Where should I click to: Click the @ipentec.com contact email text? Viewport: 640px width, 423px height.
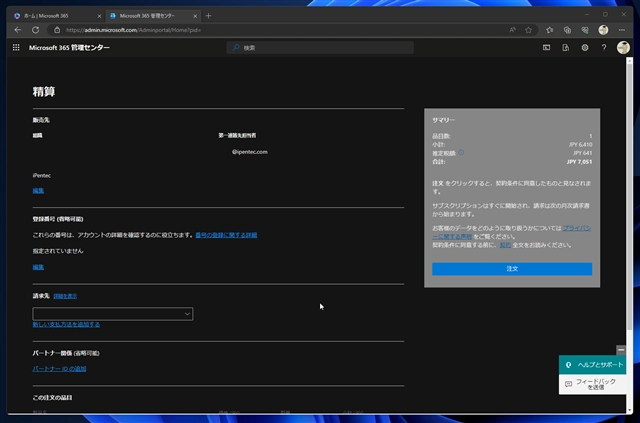250,152
